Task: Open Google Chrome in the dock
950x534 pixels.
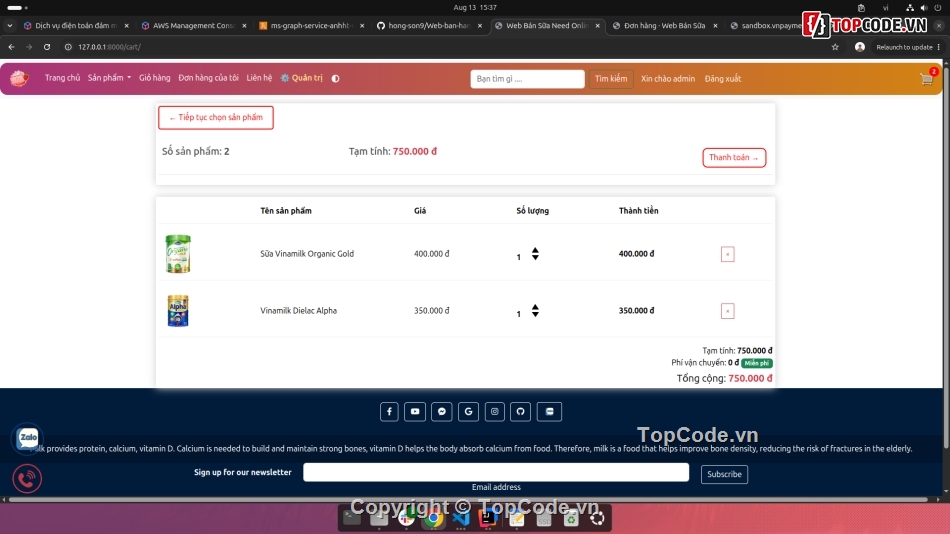Action: click(433, 518)
